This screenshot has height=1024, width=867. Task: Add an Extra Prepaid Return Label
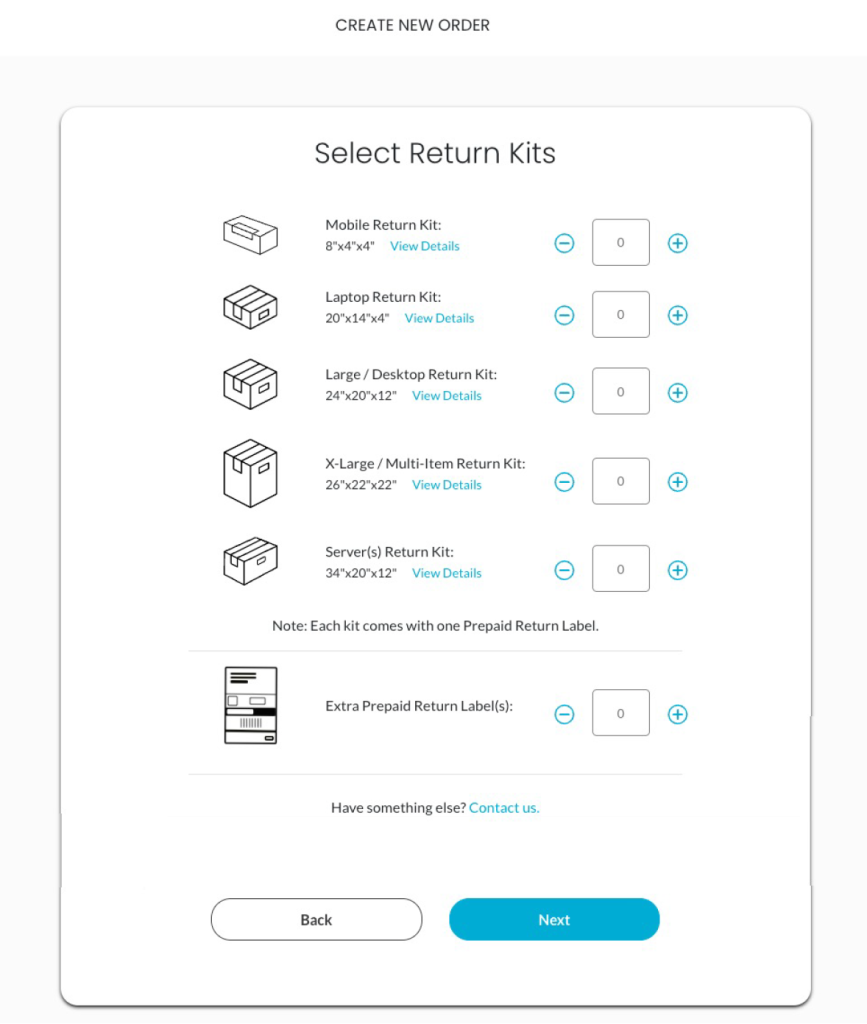point(677,714)
